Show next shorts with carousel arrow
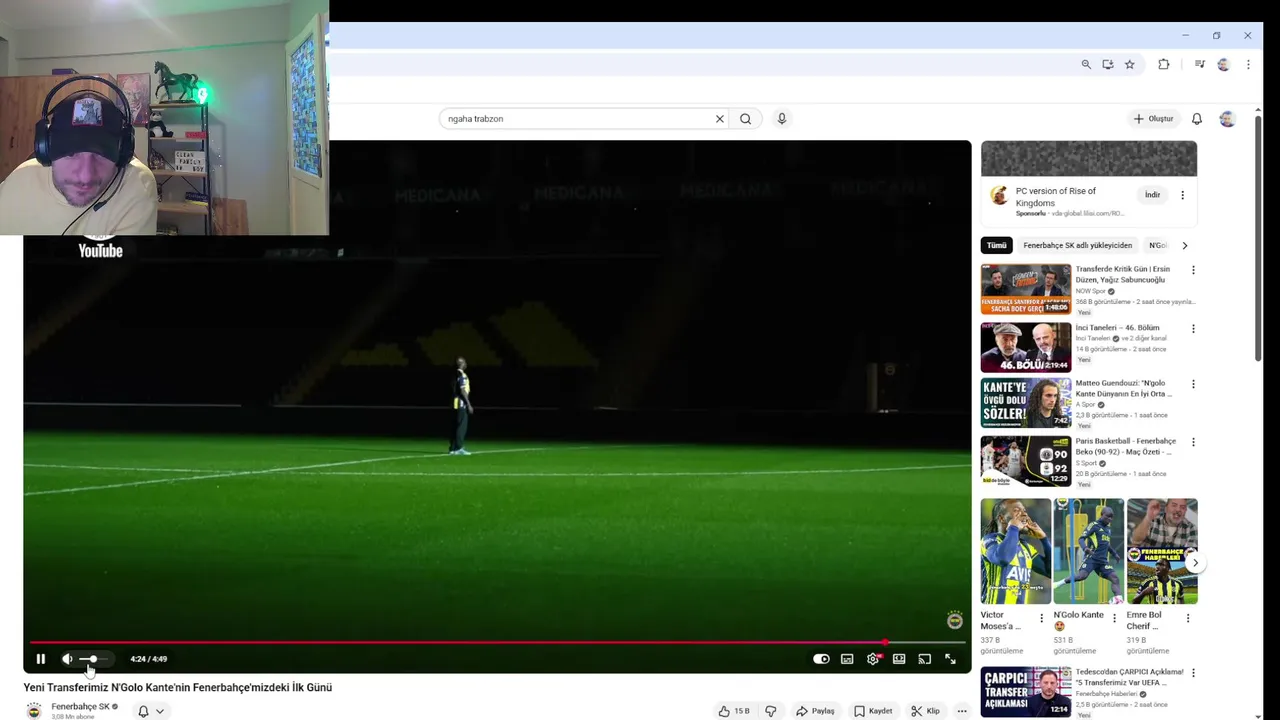 (1195, 563)
